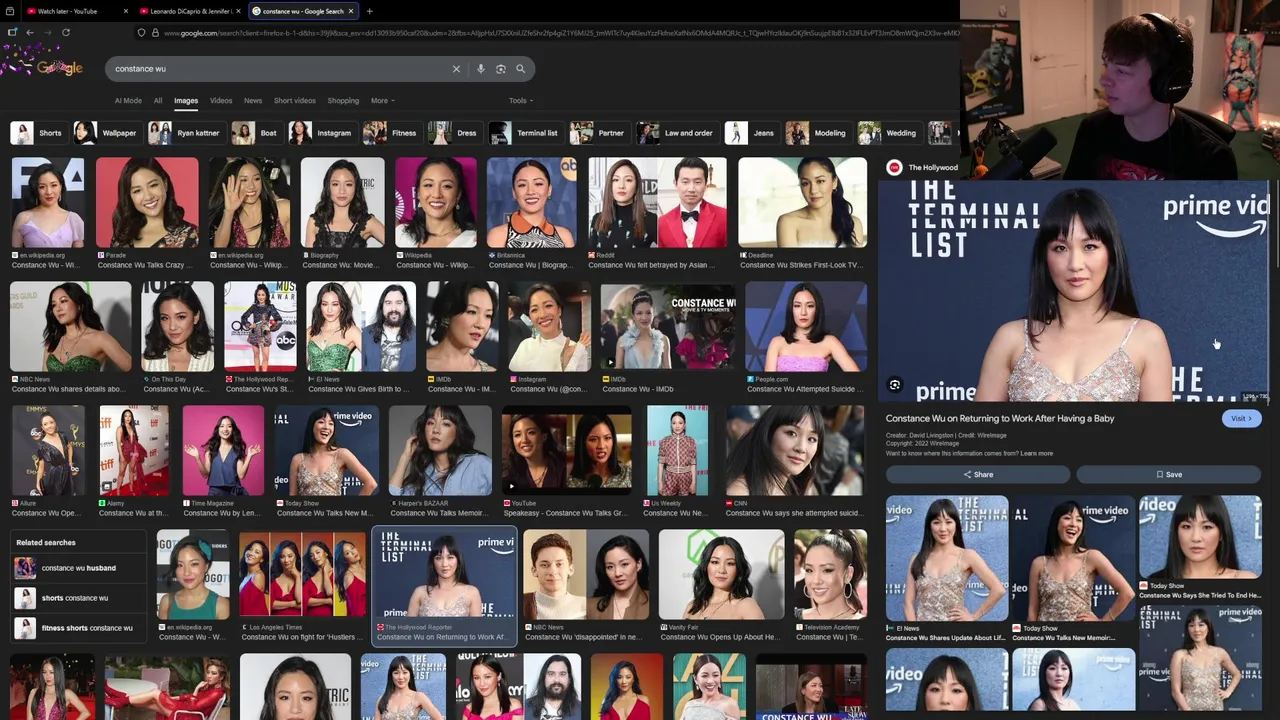Filter images by Wallpaper chip

107,133
